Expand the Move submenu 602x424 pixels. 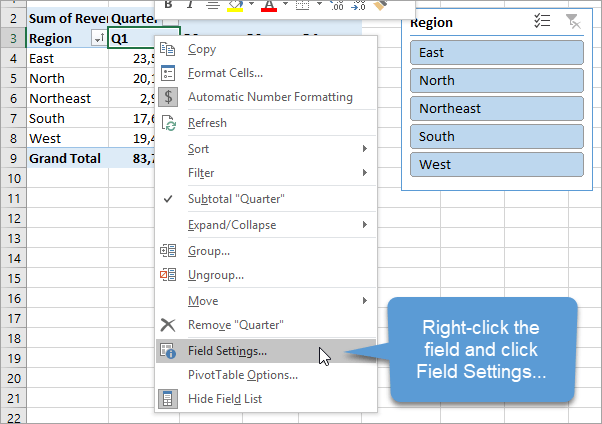pyautogui.click(x=365, y=300)
